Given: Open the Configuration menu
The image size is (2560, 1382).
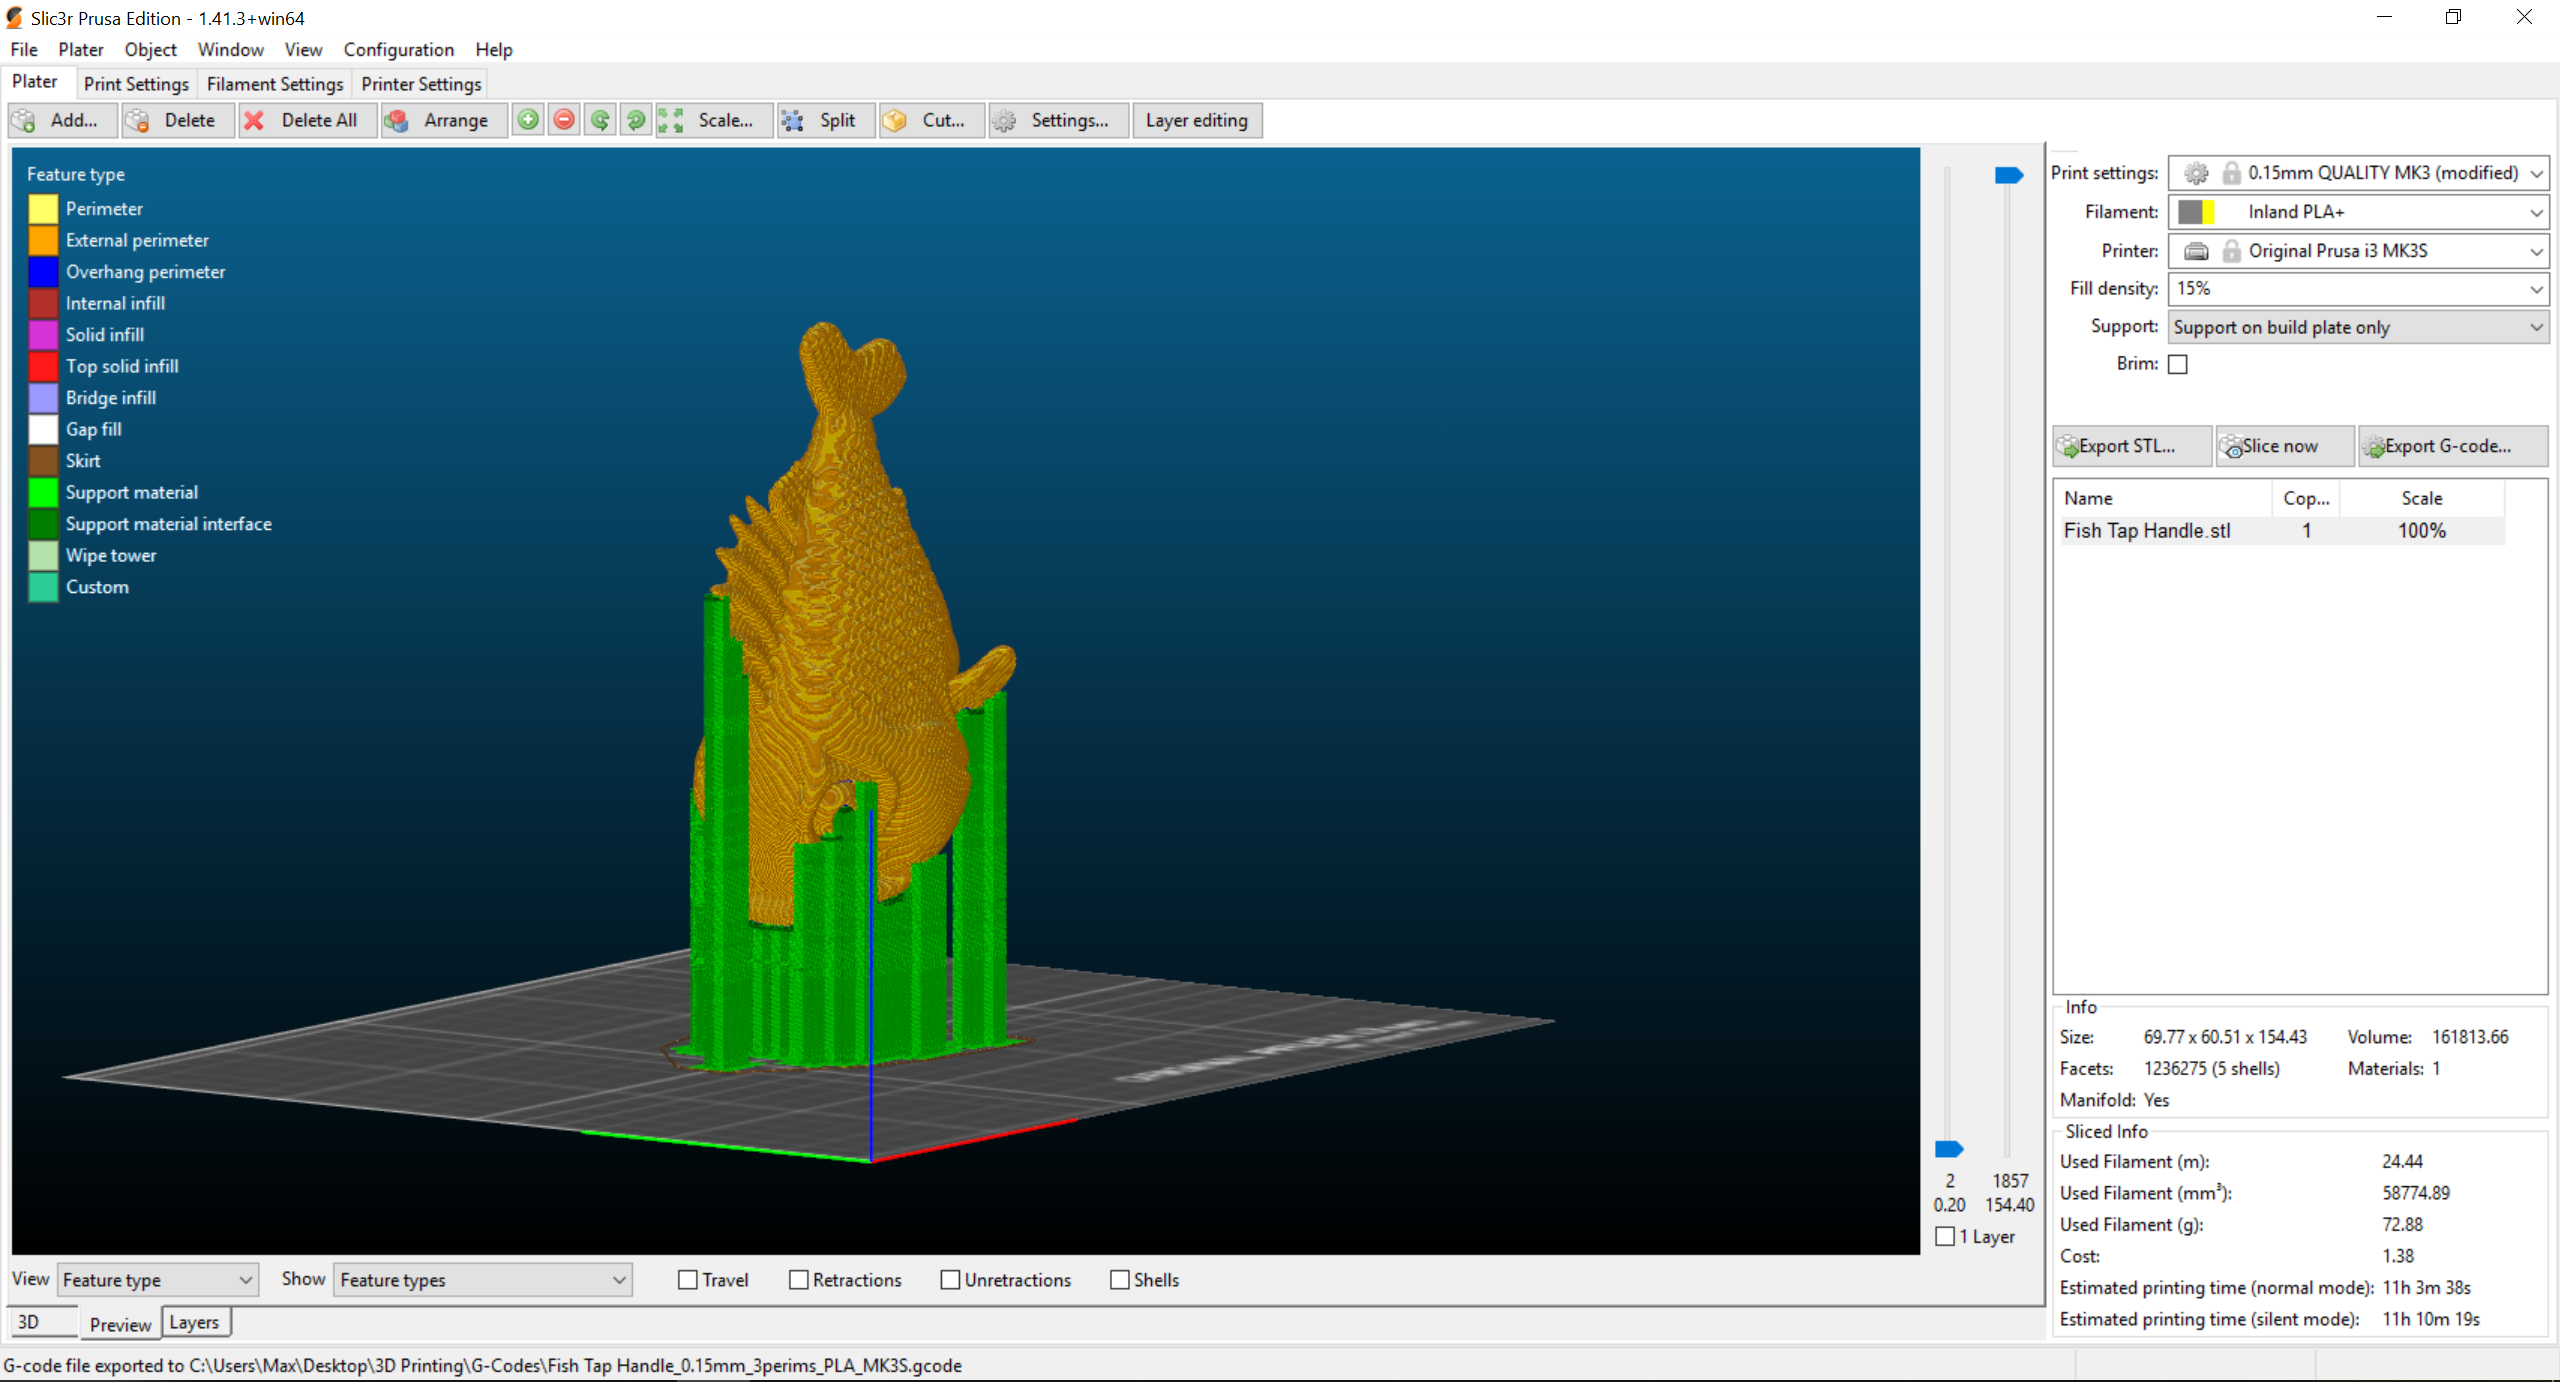Looking at the screenshot, I should (399, 50).
